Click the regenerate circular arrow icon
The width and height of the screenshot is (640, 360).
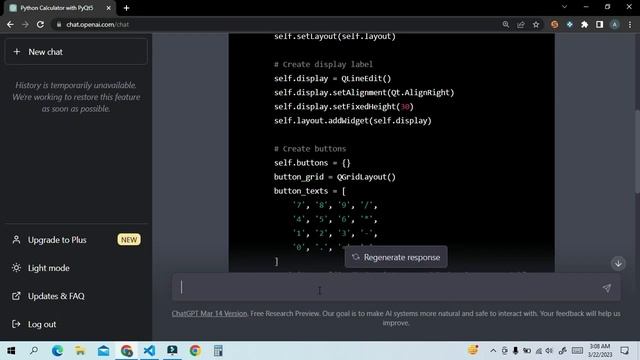point(356,257)
